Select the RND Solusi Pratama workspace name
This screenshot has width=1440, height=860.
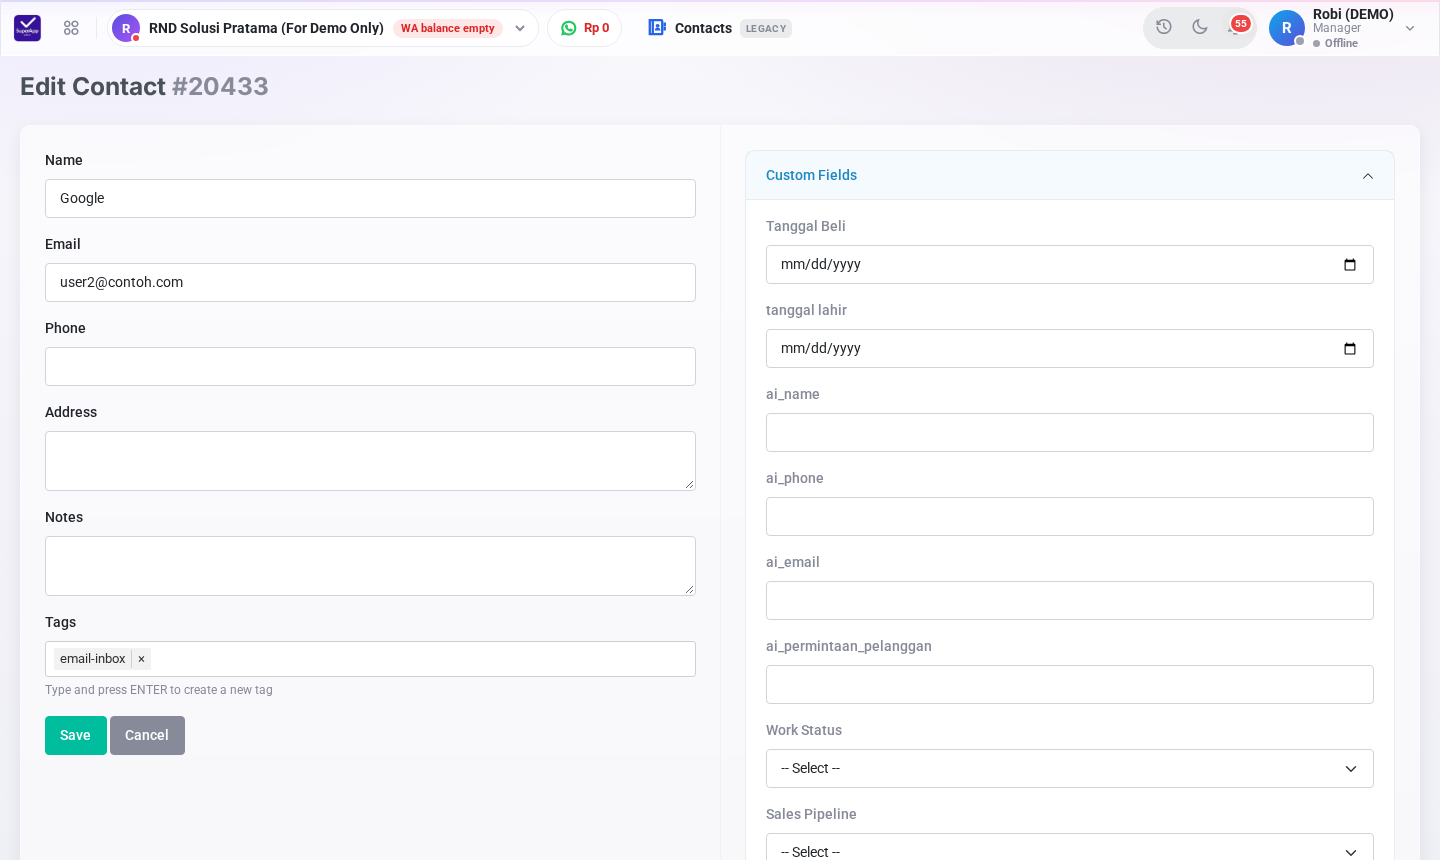pos(266,28)
